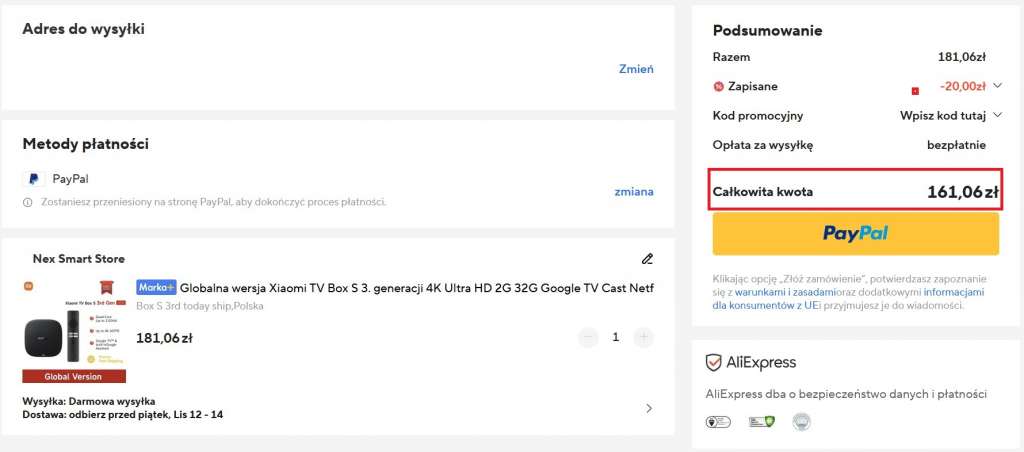Click the first security badge under AliExpress

[718, 422]
